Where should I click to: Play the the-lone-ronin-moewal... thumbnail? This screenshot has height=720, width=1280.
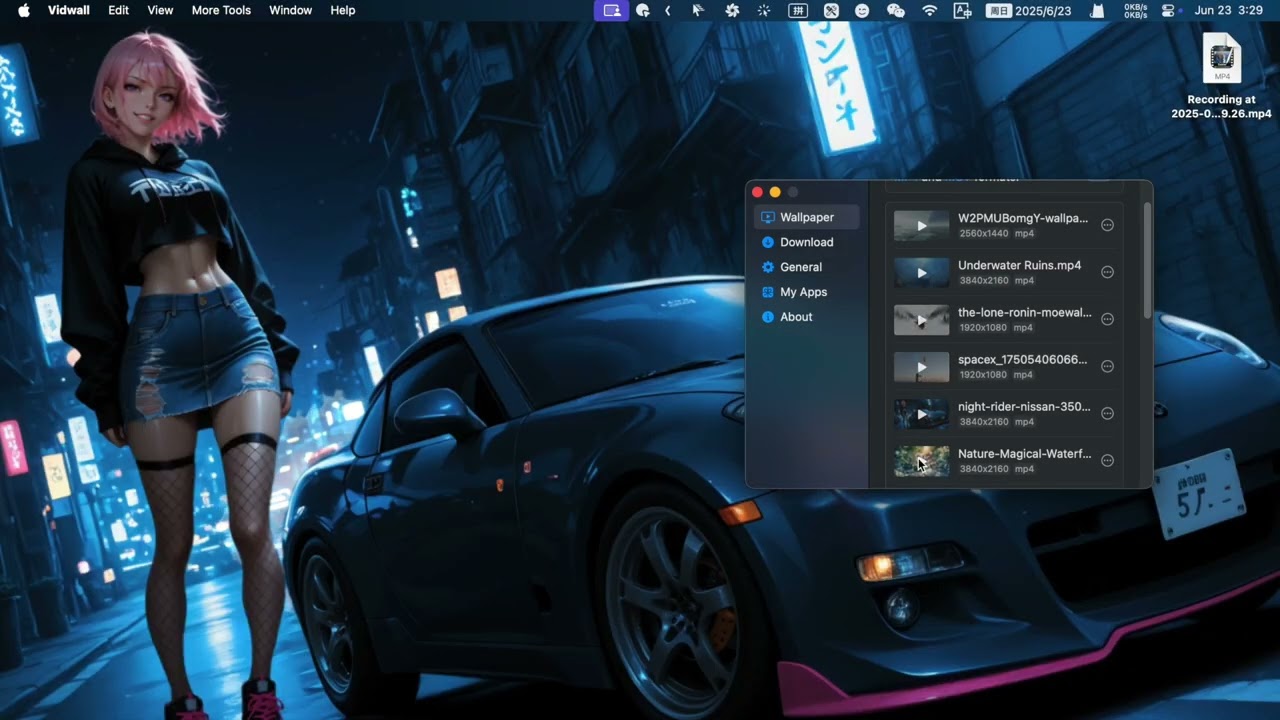921,319
